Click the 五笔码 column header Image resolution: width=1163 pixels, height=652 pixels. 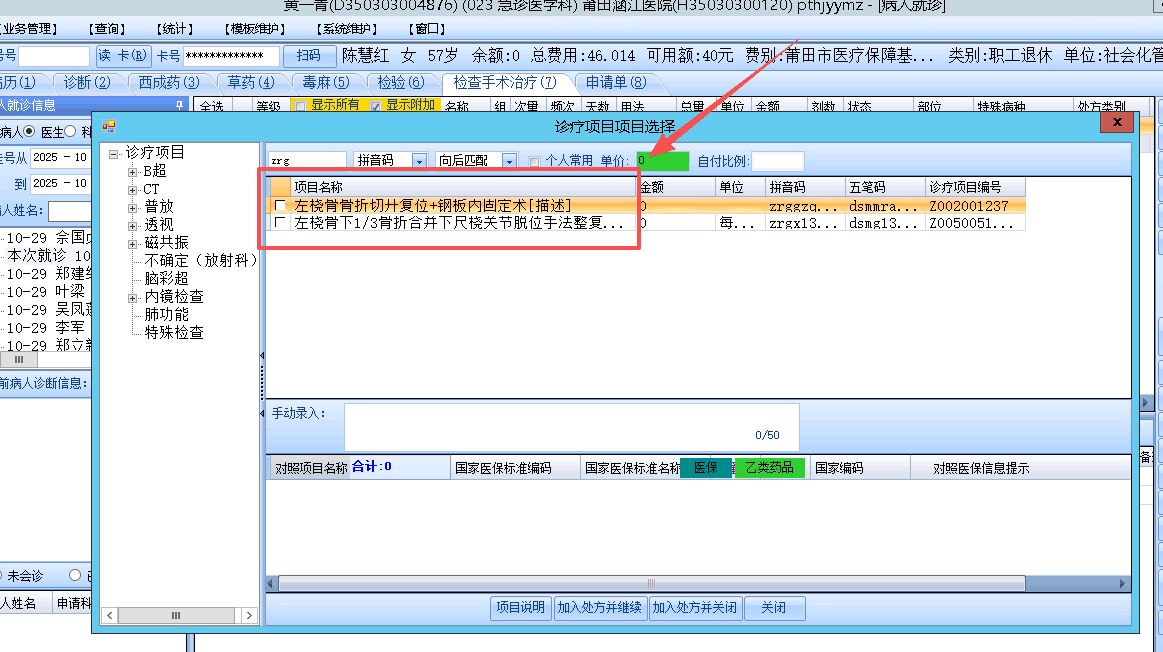click(x=885, y=187)
